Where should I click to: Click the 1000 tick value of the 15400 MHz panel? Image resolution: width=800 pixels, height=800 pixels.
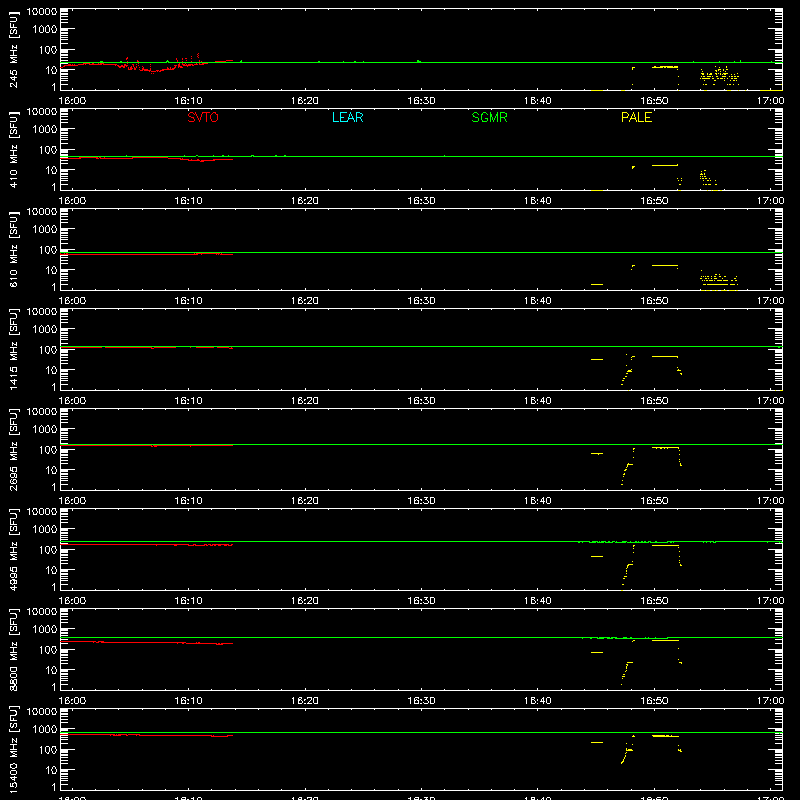coord(45,729)
